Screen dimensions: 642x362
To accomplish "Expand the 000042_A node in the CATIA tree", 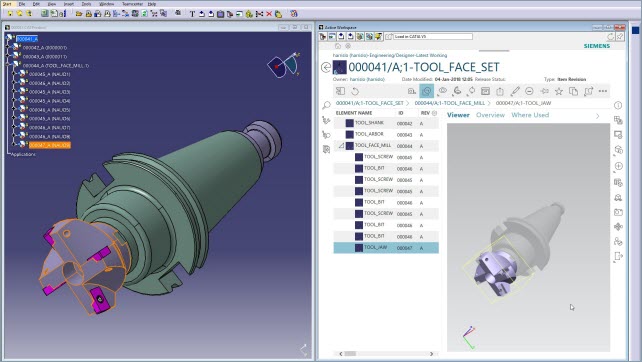I will (8, 48).
